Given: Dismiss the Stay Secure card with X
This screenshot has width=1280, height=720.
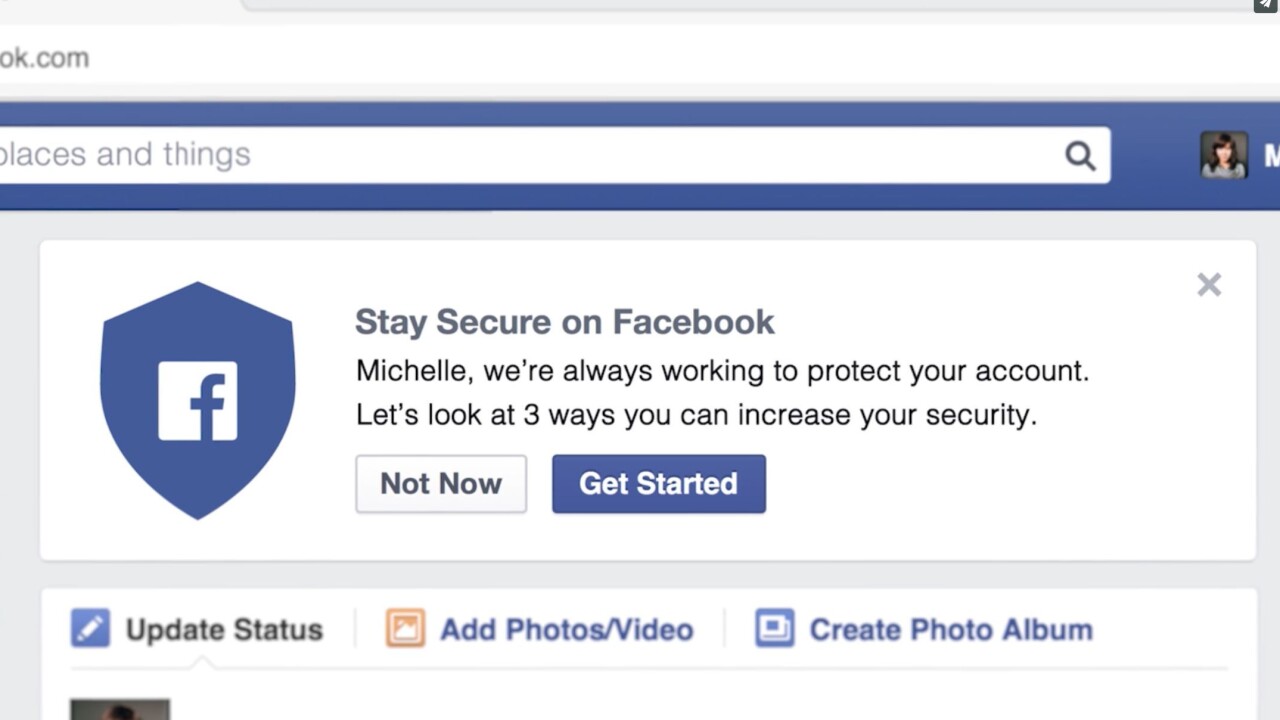Looking at the screenshot, I should 1209,285.
